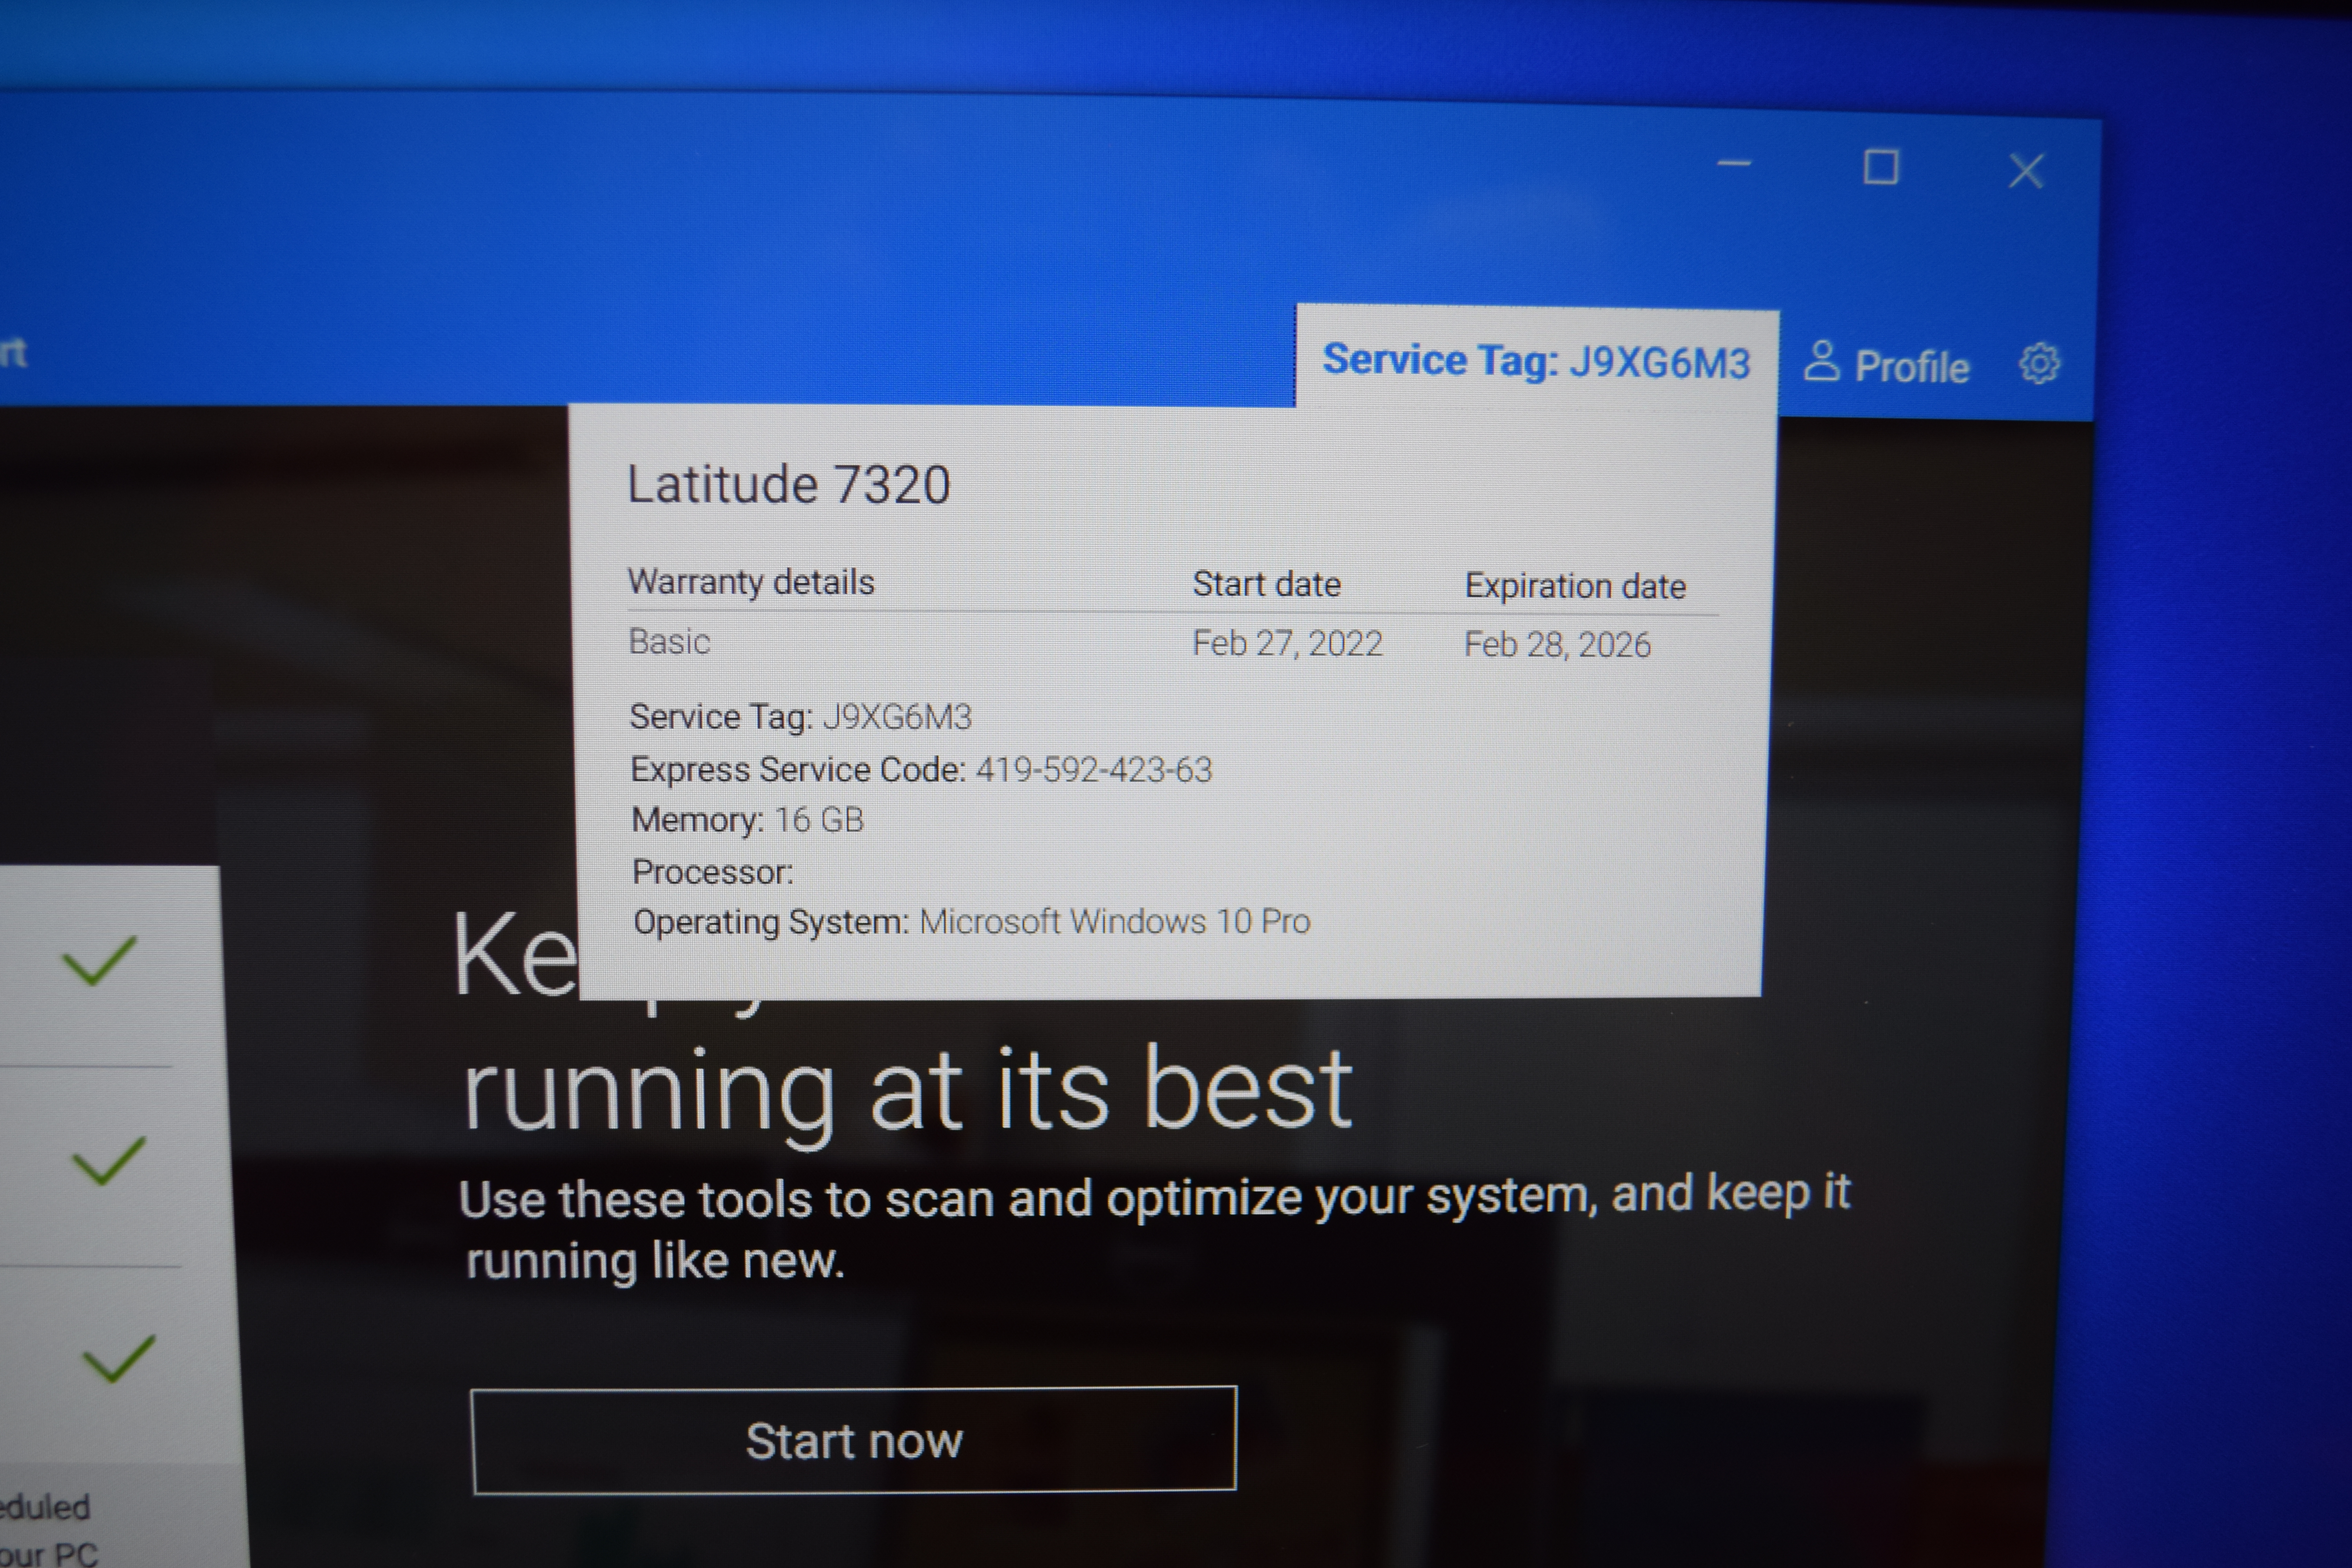Close the SupportAssist window
This screenshot has height=1568, width=2352.
(x=2027, y=171)
